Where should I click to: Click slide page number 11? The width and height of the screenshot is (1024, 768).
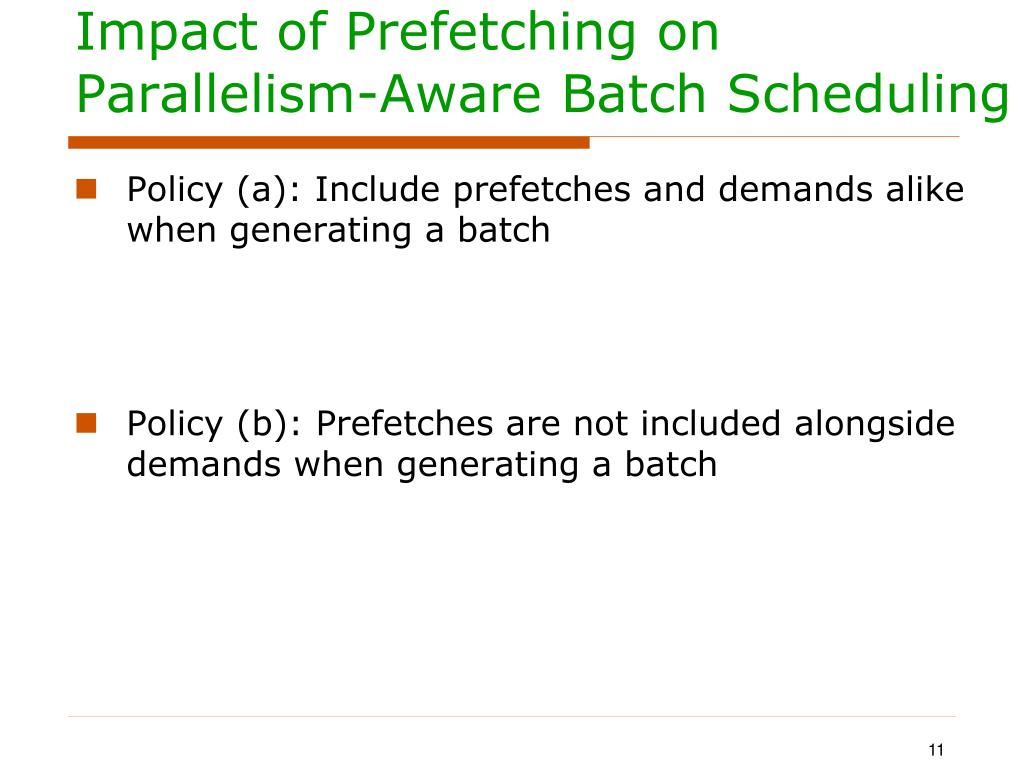936,750
